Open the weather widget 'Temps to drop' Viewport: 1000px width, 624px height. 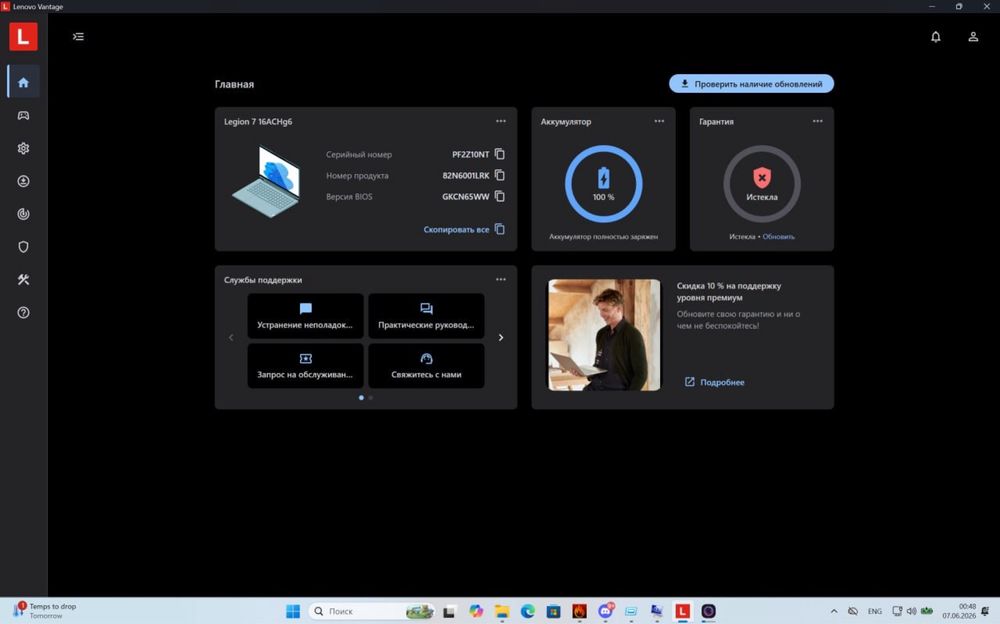pos(46,611)
